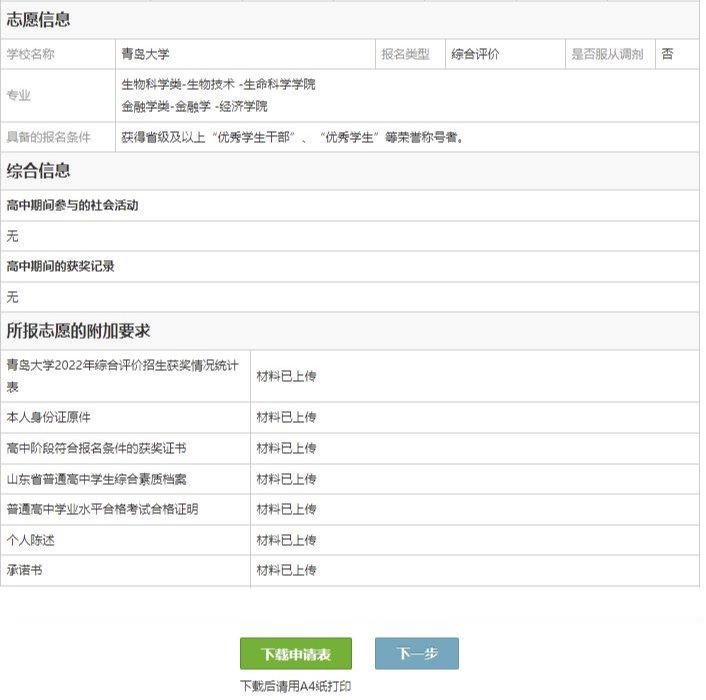This screenshot has width=706, height=700.
Task: Click the 青岛大学 school name value
Action: [x=146, y=55]
